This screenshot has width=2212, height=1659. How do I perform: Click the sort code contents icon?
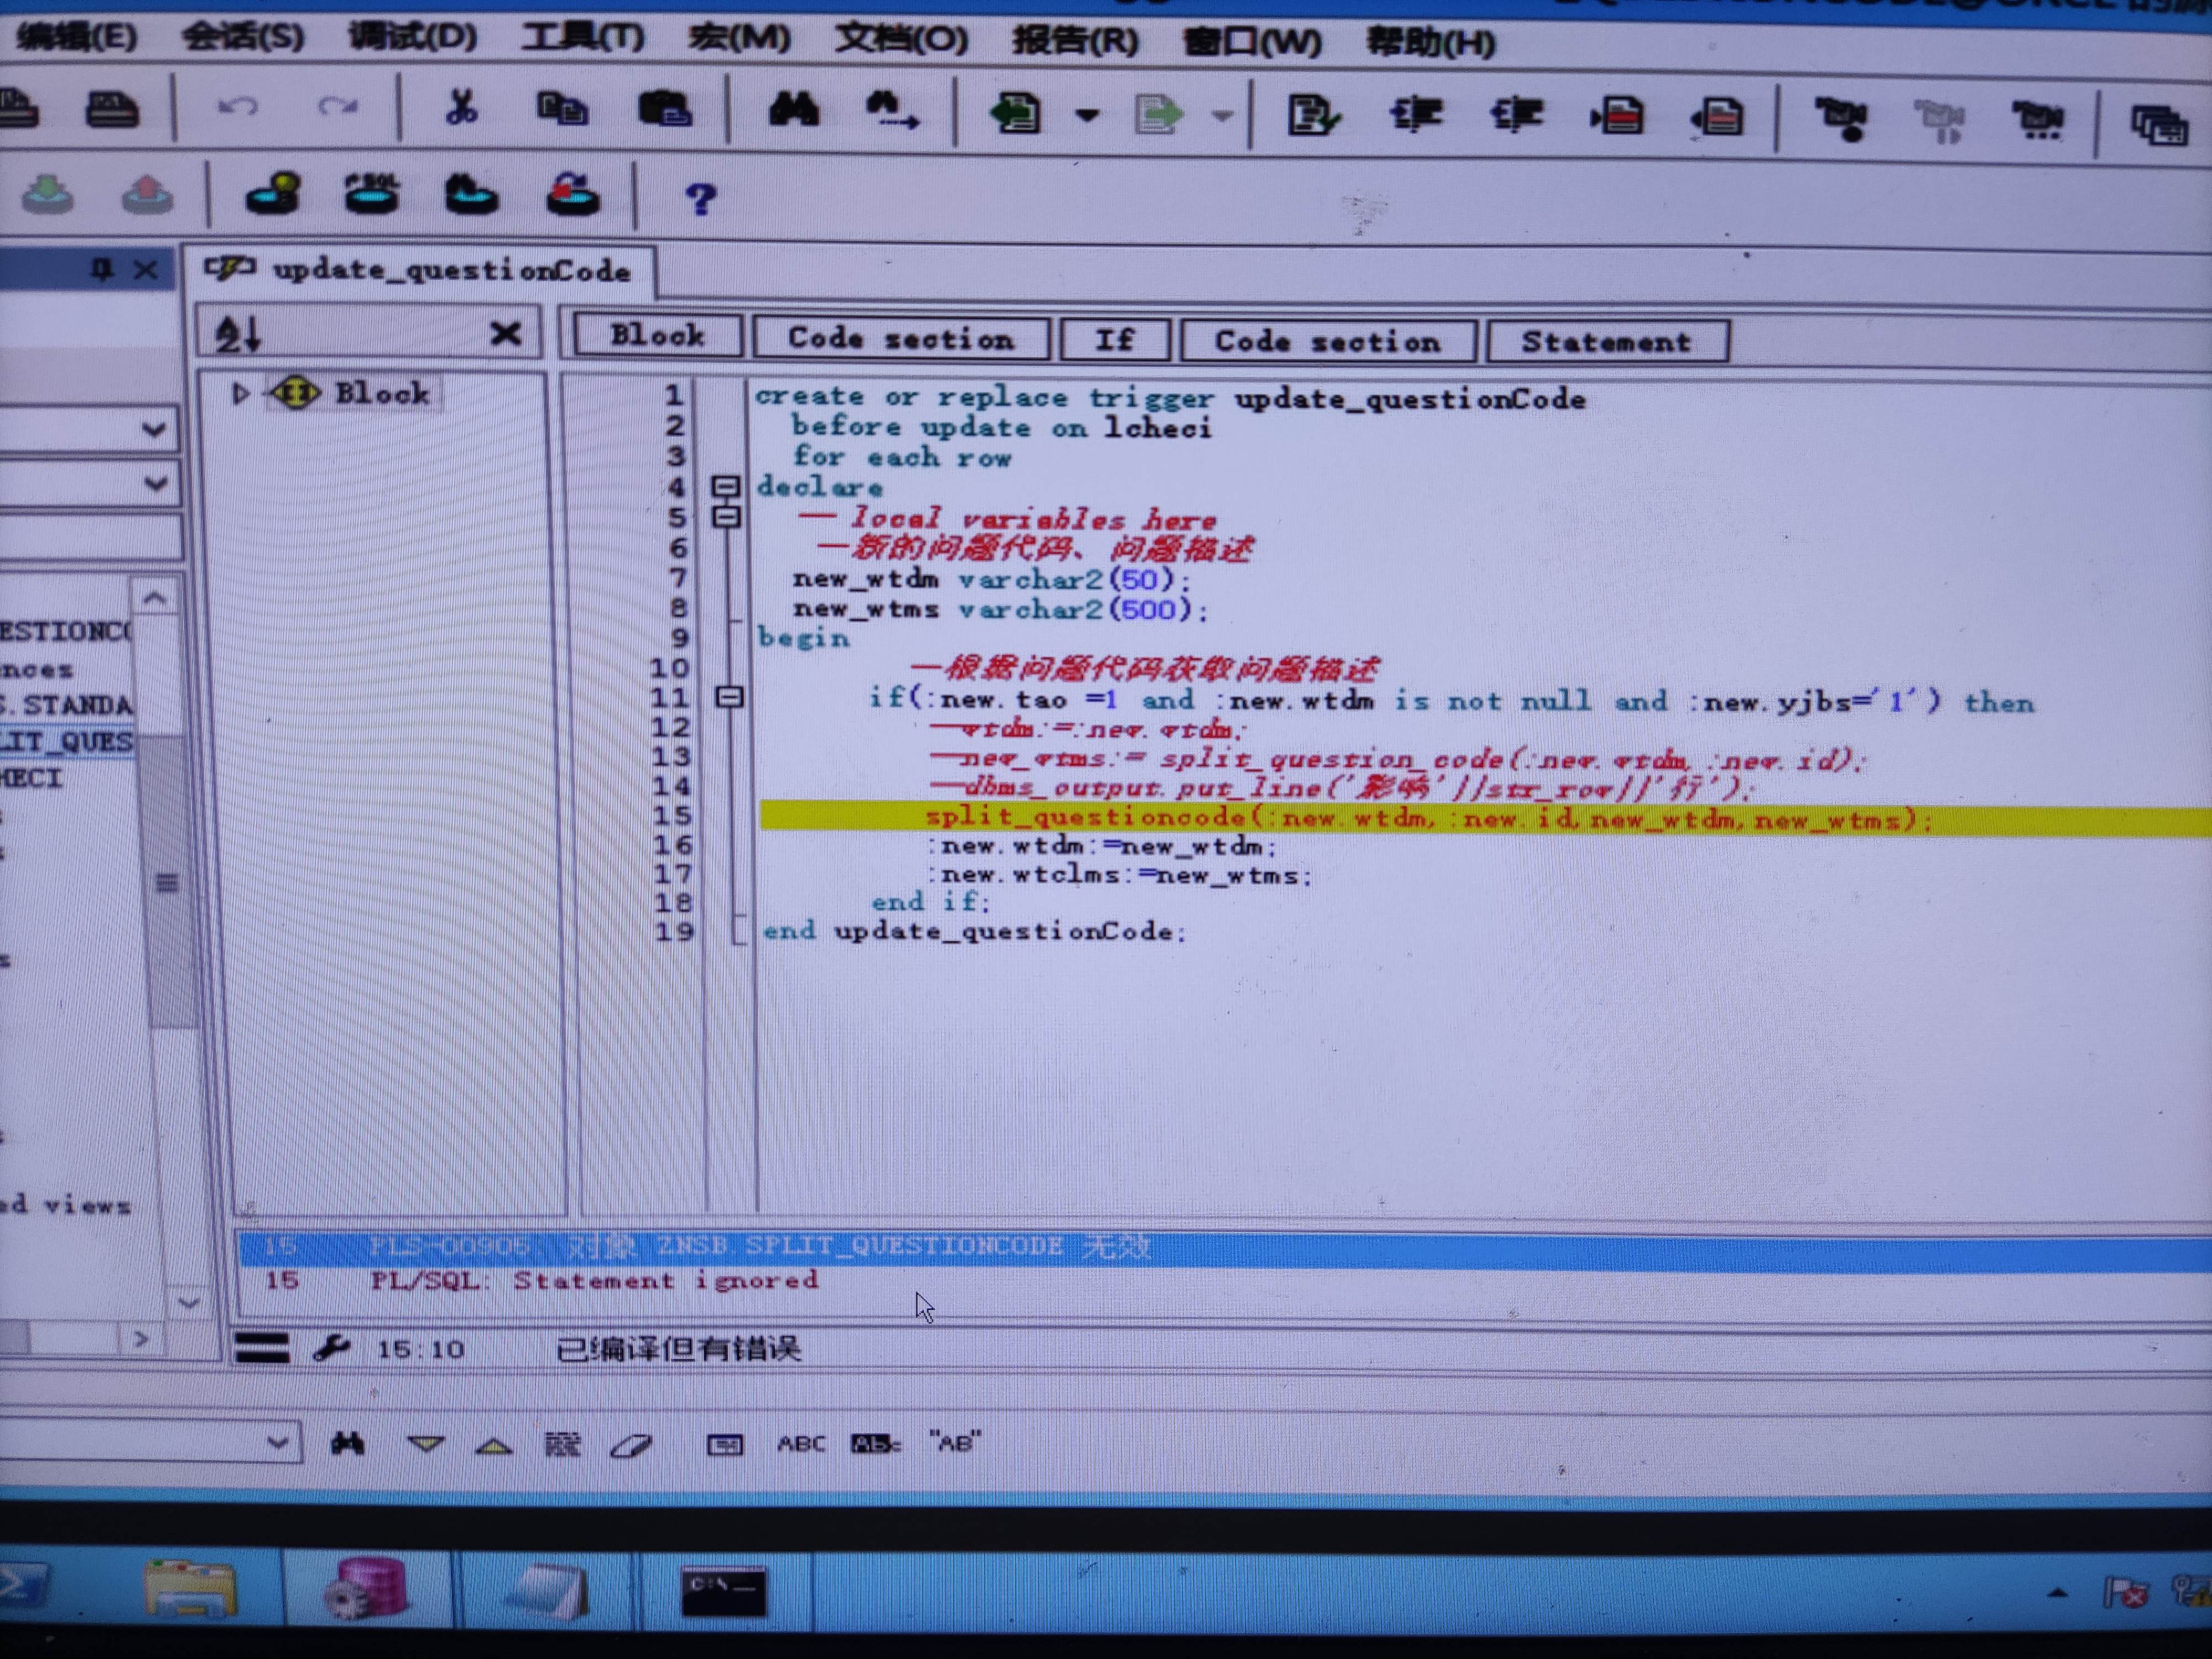(240, 333)
